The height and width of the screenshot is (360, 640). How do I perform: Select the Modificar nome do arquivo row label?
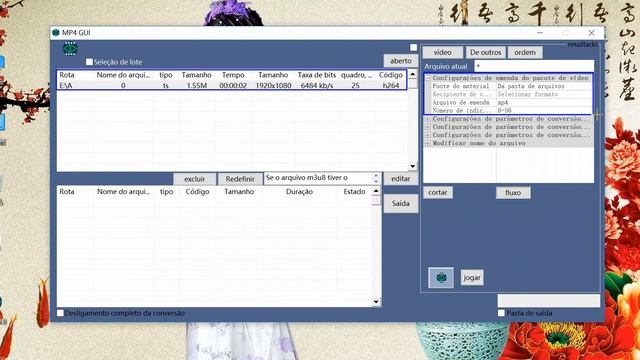click(479, 143)
